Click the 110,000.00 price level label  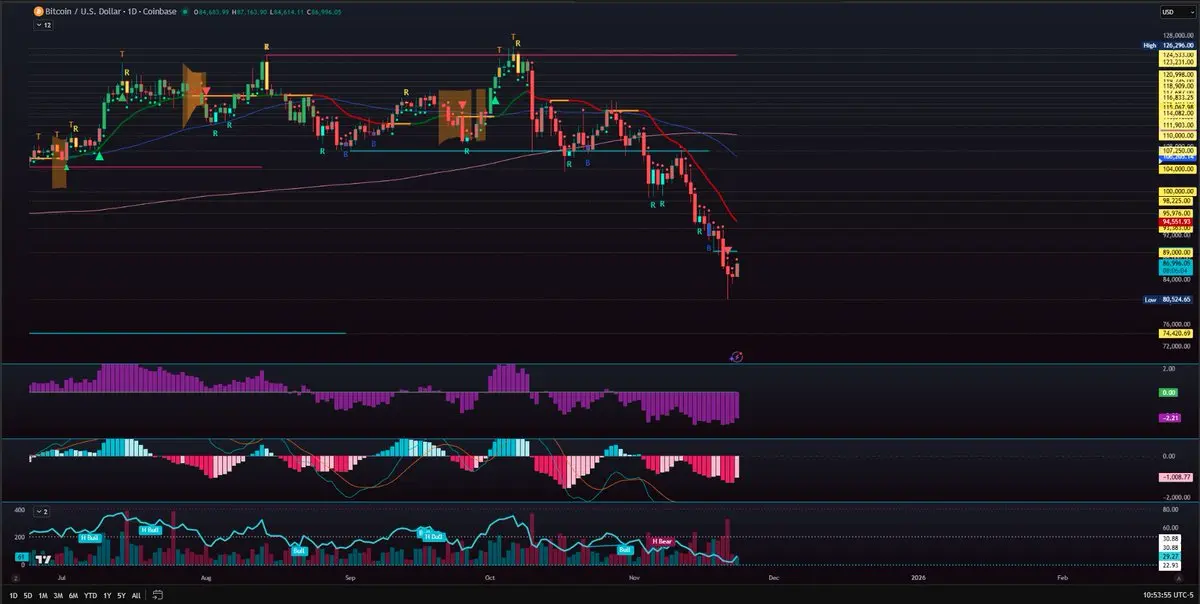pyautogui.click(x=1178, y=134)
